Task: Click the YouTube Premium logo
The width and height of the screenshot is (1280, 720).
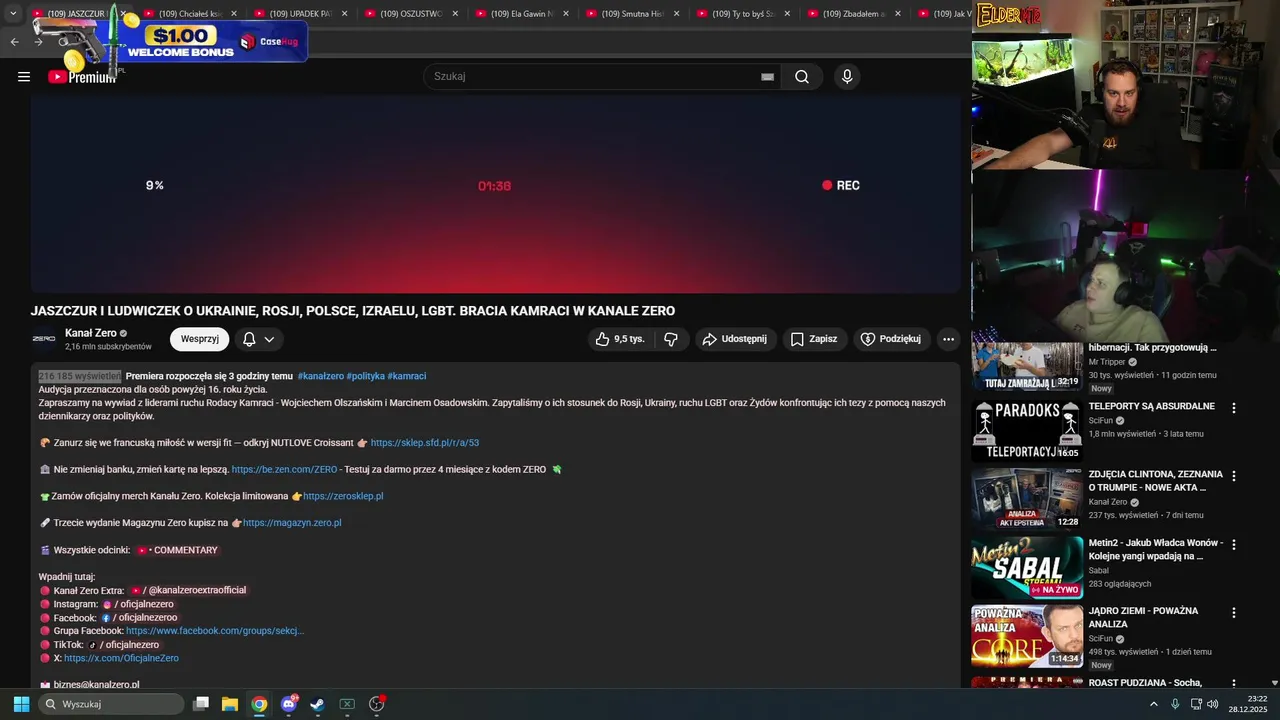Action: [82, 77]
